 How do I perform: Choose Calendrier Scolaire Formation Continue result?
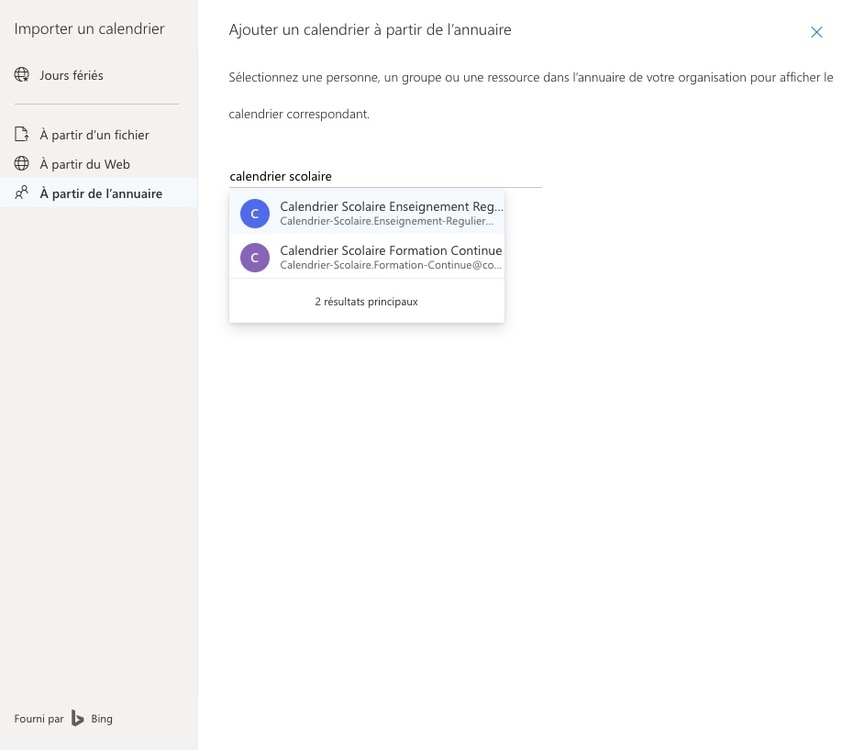coord(367,257)
